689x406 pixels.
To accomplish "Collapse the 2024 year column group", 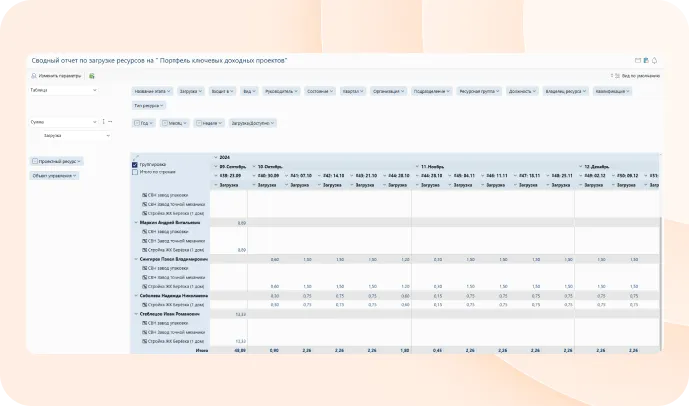I will pos(214,157).
